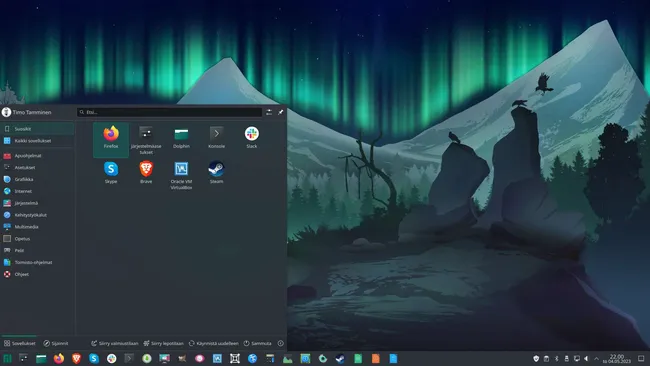This screenshot has width=650, height=366.
Task: Open Oracle VM VirtualBox icon
Action: pyautogui.click(x=181, y=175)
